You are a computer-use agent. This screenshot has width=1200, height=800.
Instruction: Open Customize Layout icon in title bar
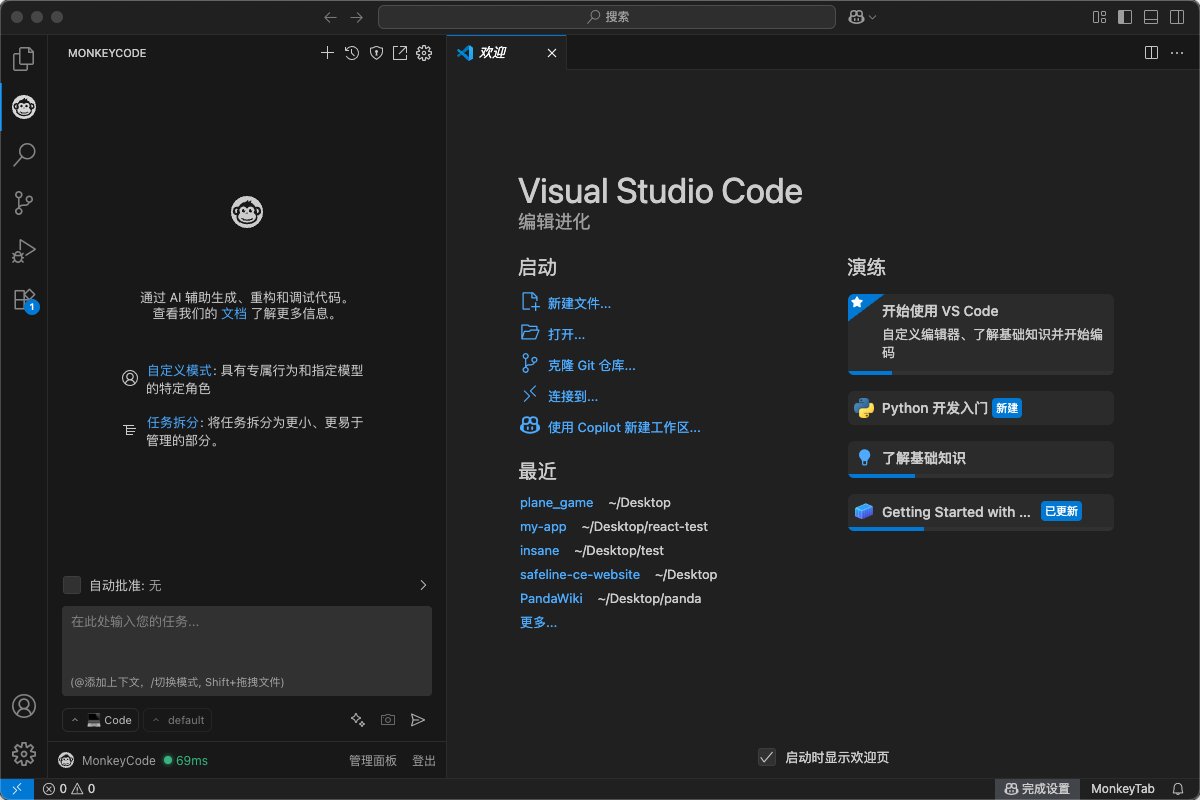tap(1100, 17)
